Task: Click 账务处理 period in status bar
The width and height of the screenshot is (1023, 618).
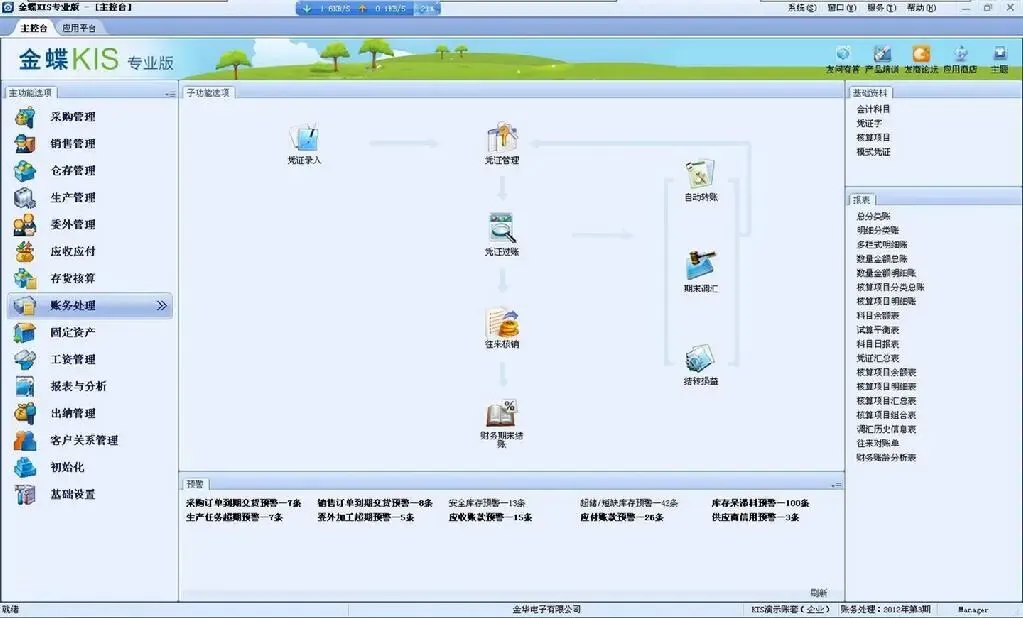Action: coord(886,610)
